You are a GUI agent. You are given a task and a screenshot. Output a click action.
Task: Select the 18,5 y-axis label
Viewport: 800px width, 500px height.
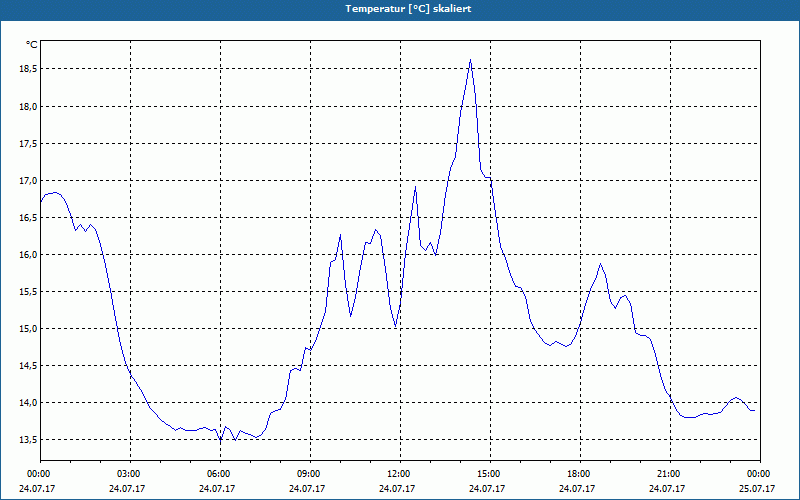[28, 69]
